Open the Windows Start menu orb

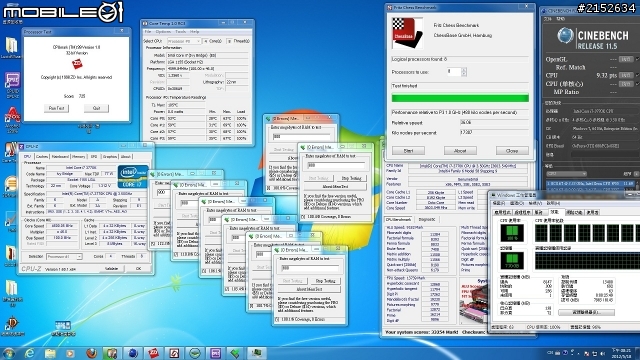click(8, 353)
